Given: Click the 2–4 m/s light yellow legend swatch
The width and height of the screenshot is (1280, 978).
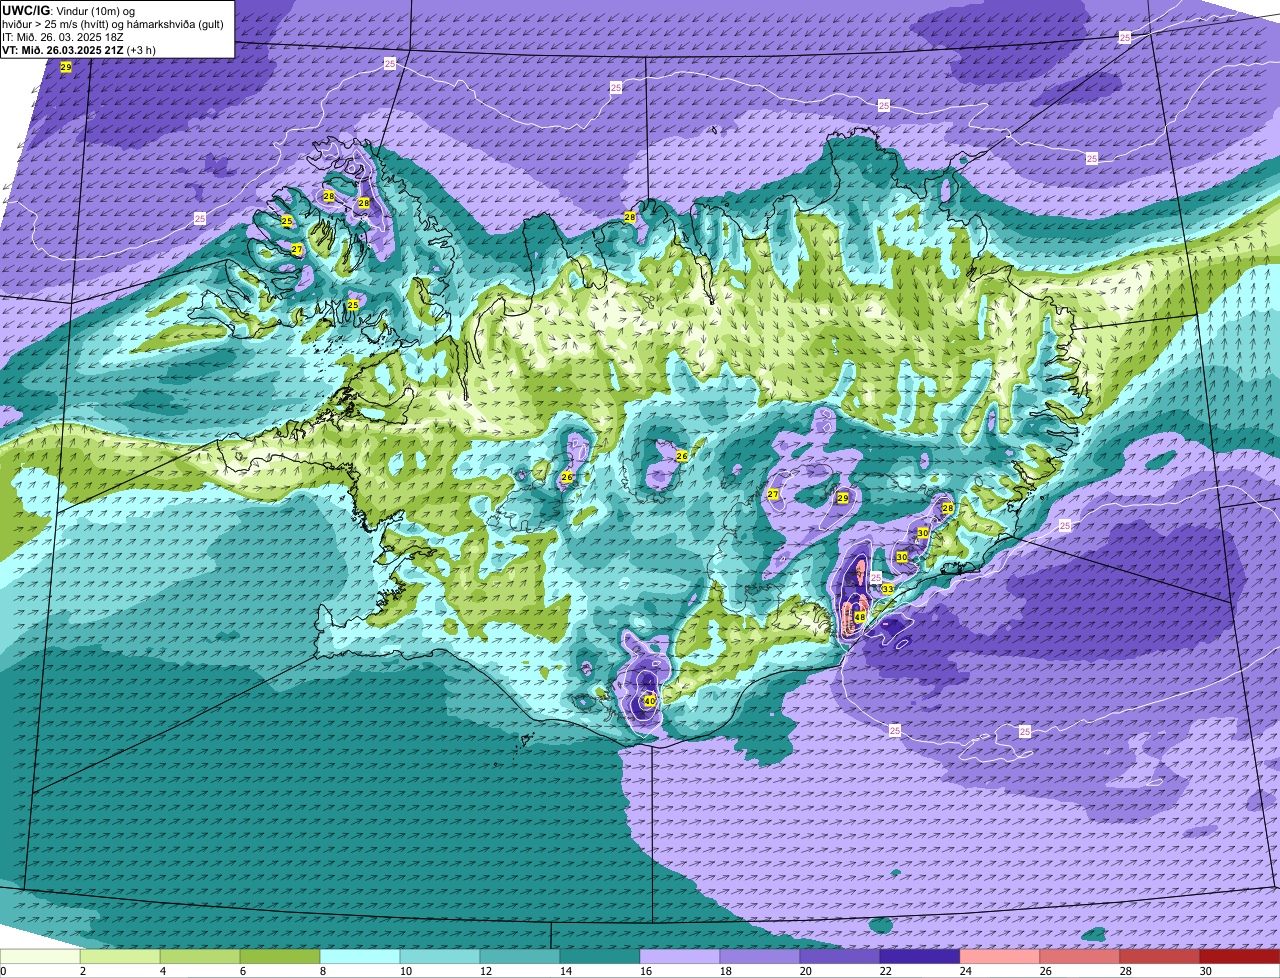Looking at the screenshot, I should pyautogui.click(x=120, y=956).
